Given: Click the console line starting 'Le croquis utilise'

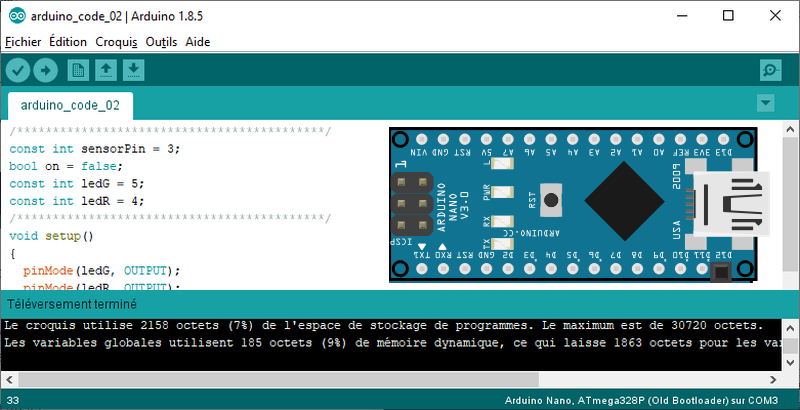Looking at the screenshot, I should coord(383,325).
